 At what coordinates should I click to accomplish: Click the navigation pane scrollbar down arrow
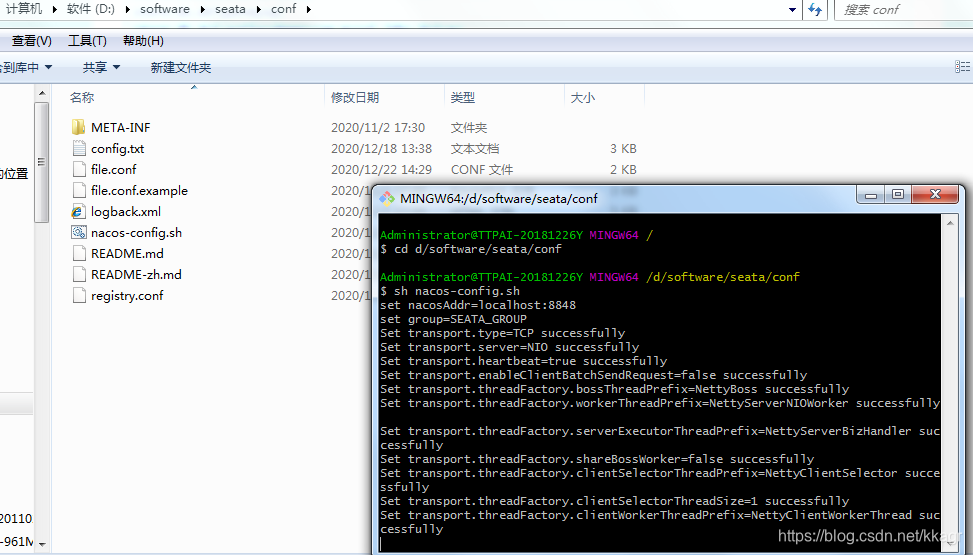pyautogui.click(x=42, y=544)
